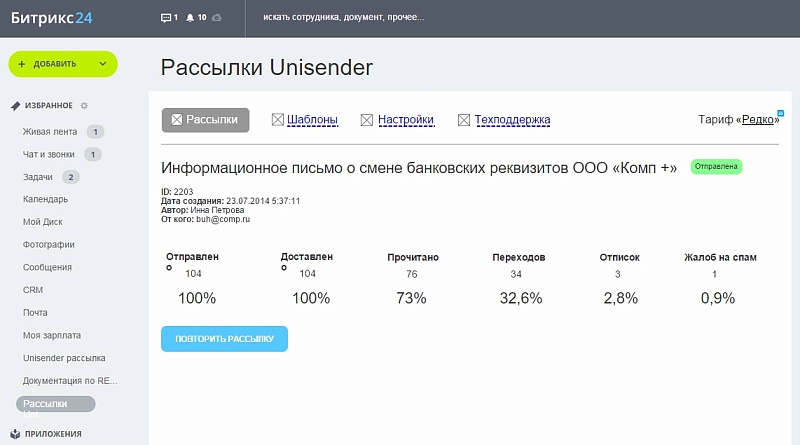
Task: Click the notifications bell icon
Action: pos(190,18)
